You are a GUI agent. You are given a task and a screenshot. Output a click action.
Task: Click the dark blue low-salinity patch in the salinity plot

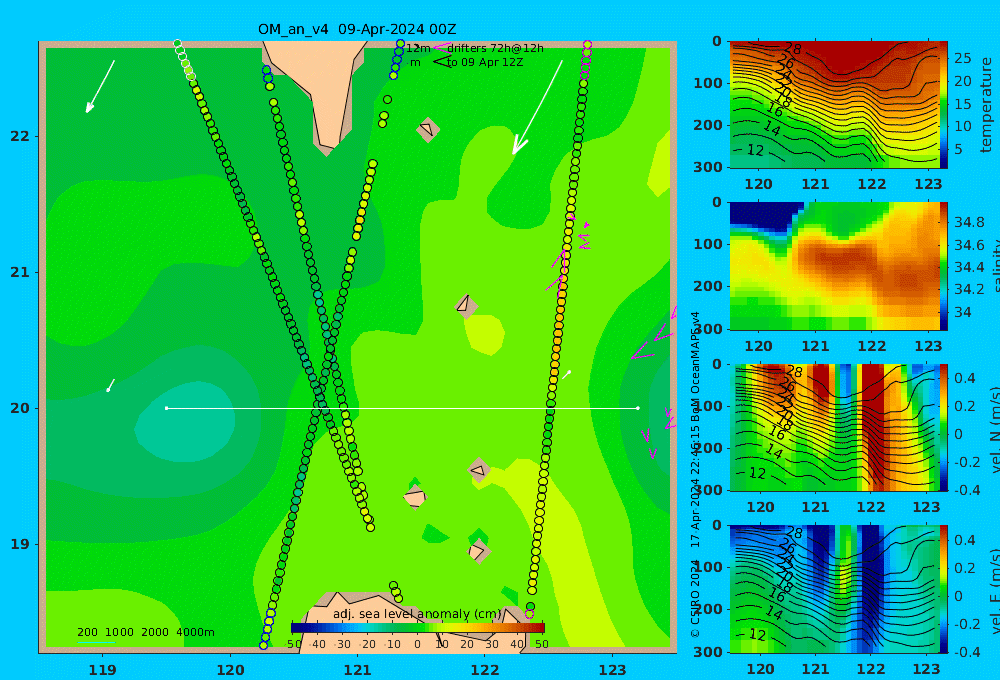pyautogui.click(x=764, y=217)
